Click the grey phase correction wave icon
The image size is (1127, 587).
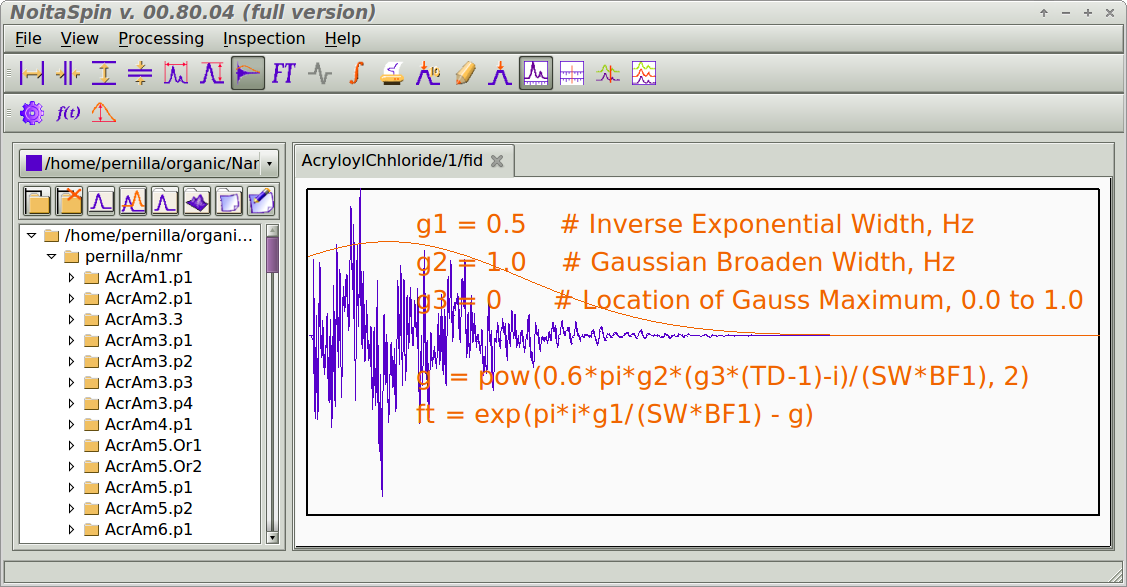pyautogui.click(x=320, y=73)
